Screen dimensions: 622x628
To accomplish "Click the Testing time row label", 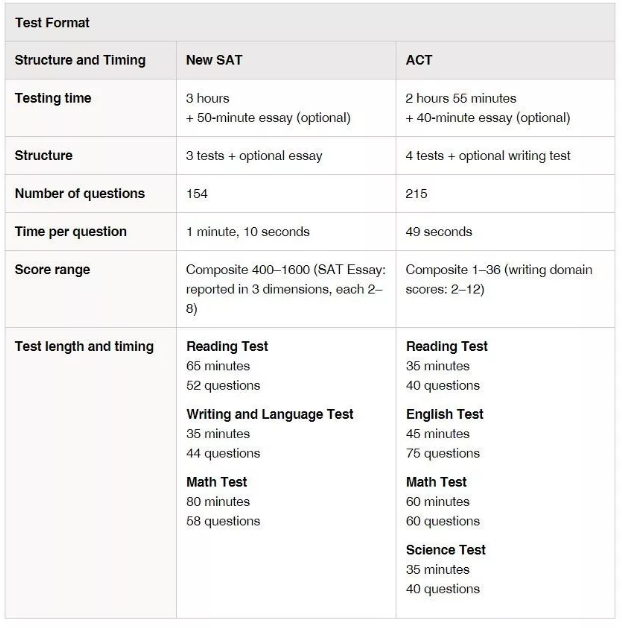I will pos(53,98).
